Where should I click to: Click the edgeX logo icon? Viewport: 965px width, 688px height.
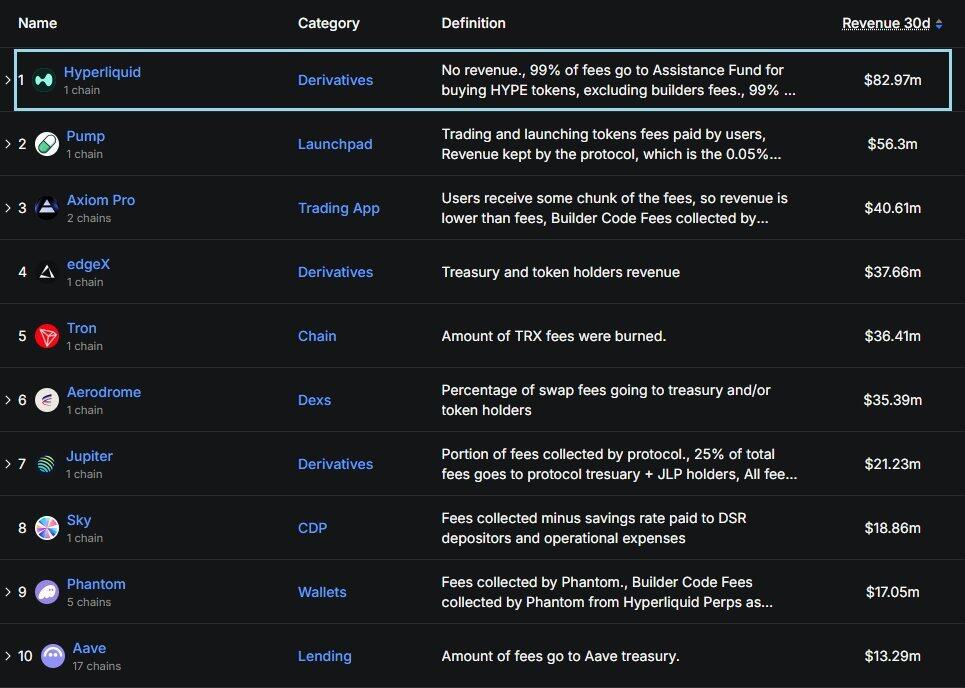pyautogui.click(x=47, y=272)
